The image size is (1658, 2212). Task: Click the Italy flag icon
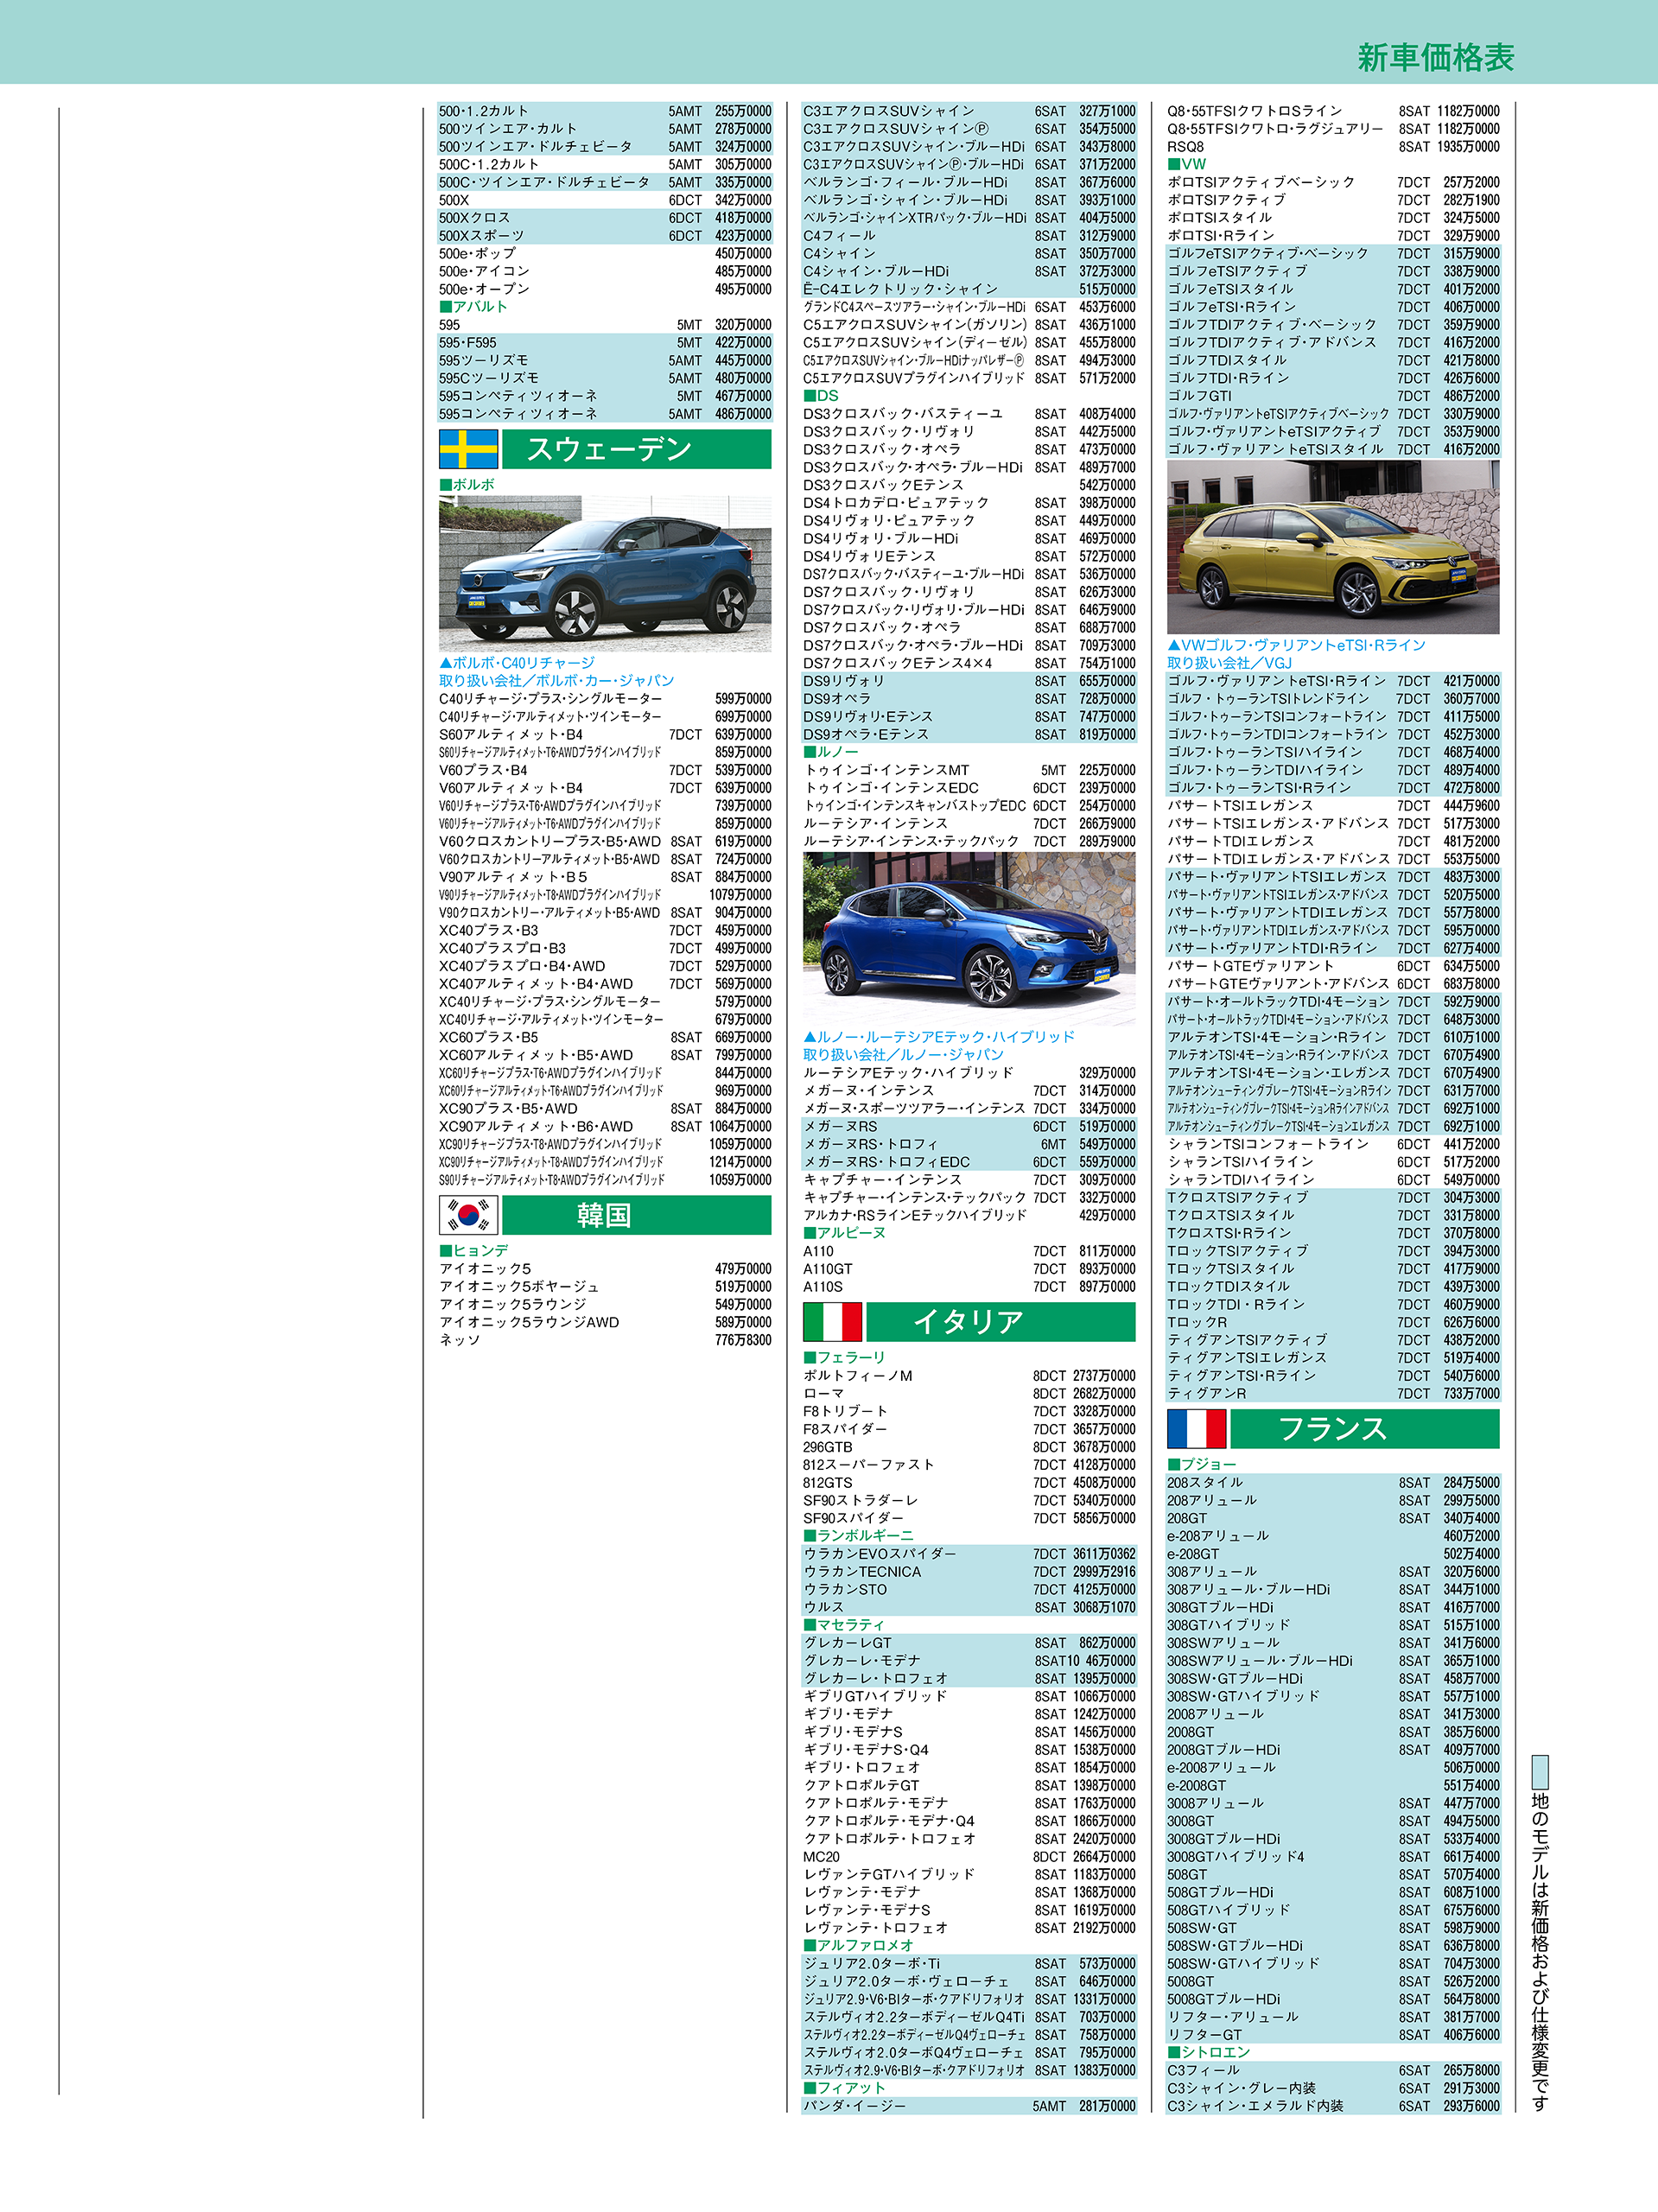832,1321
